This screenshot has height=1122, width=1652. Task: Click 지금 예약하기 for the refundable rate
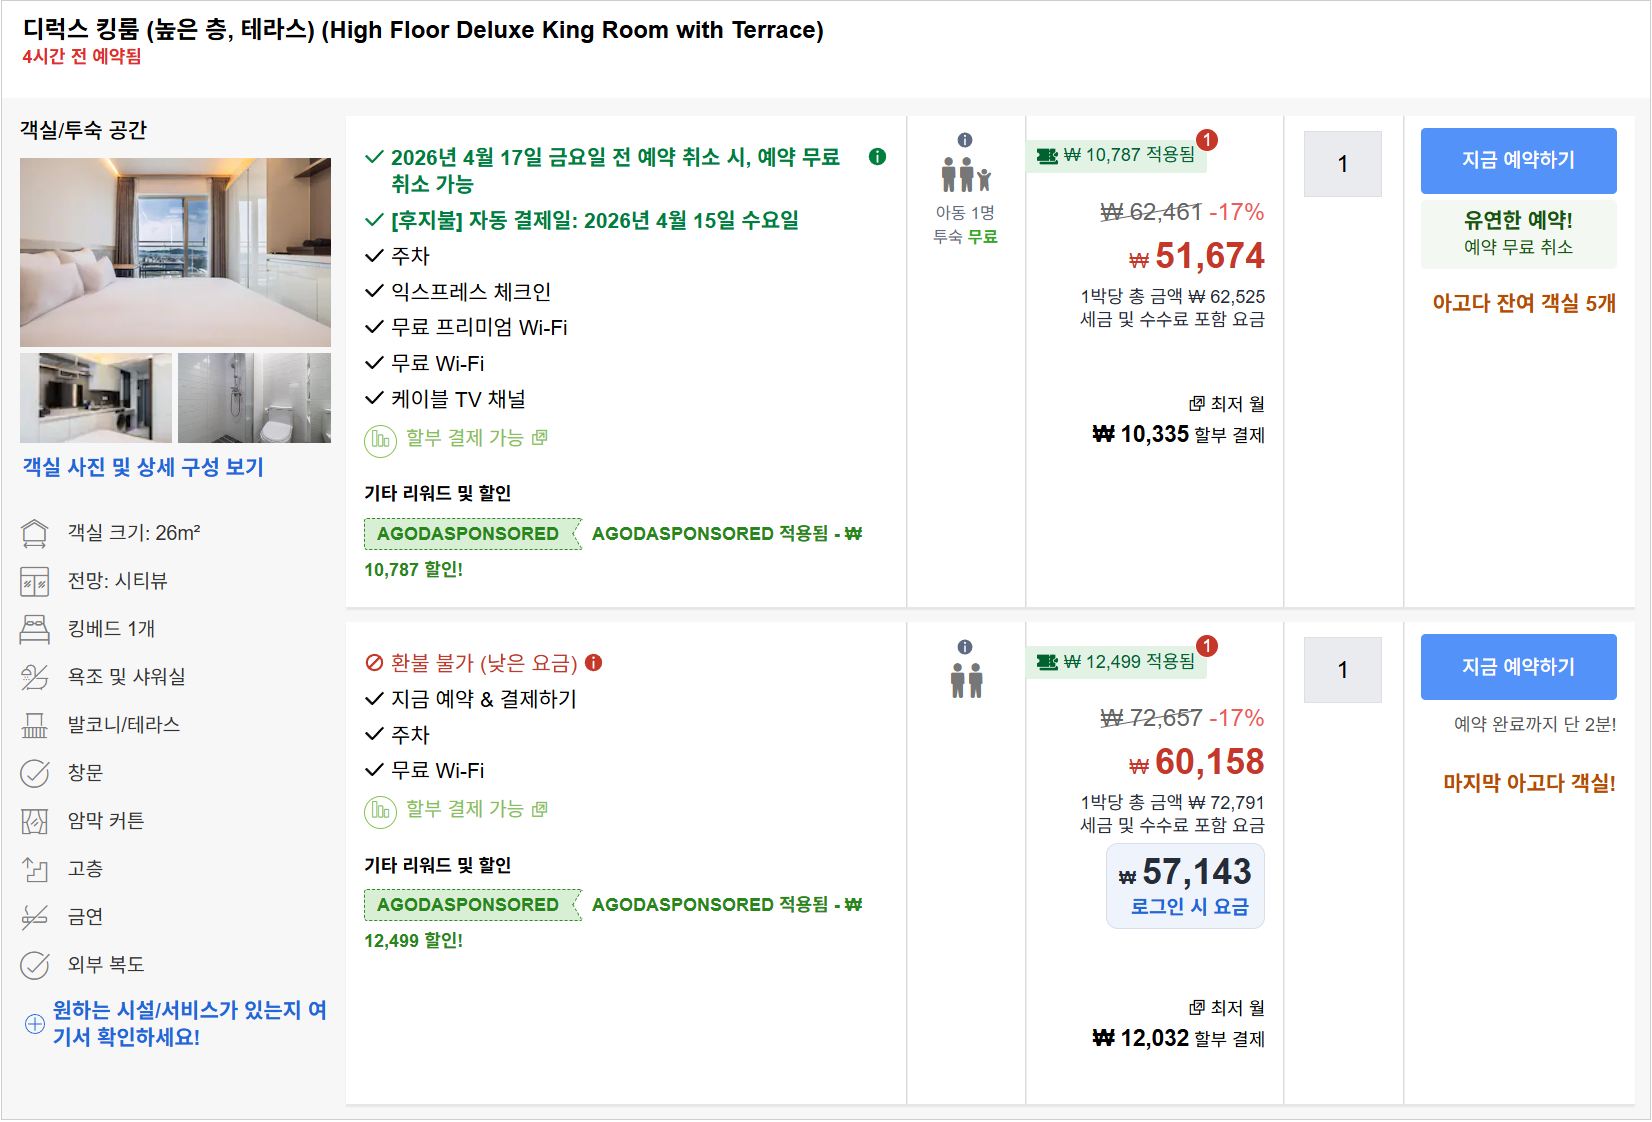(x=1518, y=160)
